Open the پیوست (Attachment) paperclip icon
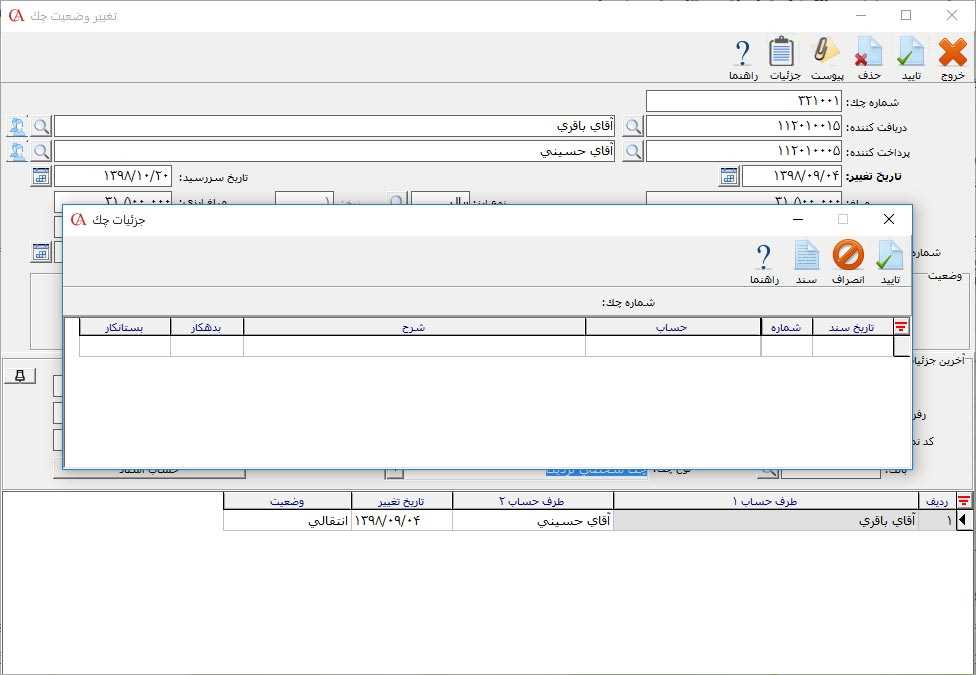 pos(826,58)
